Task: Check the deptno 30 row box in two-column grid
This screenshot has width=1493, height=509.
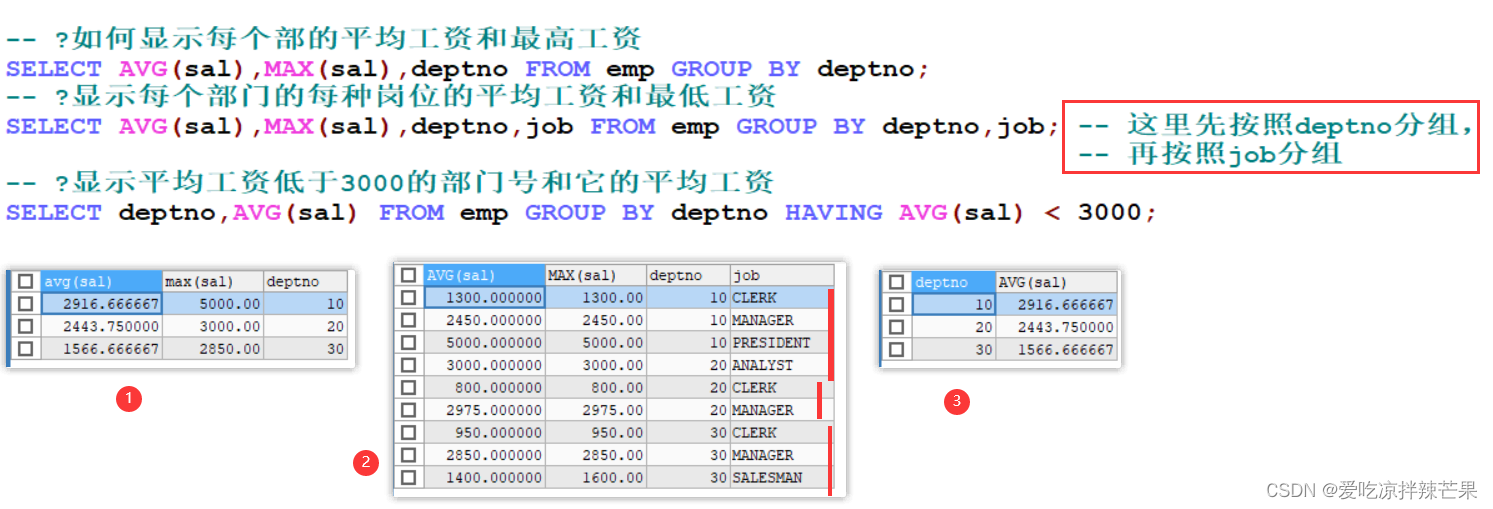Action: click(x=896, y=349)
